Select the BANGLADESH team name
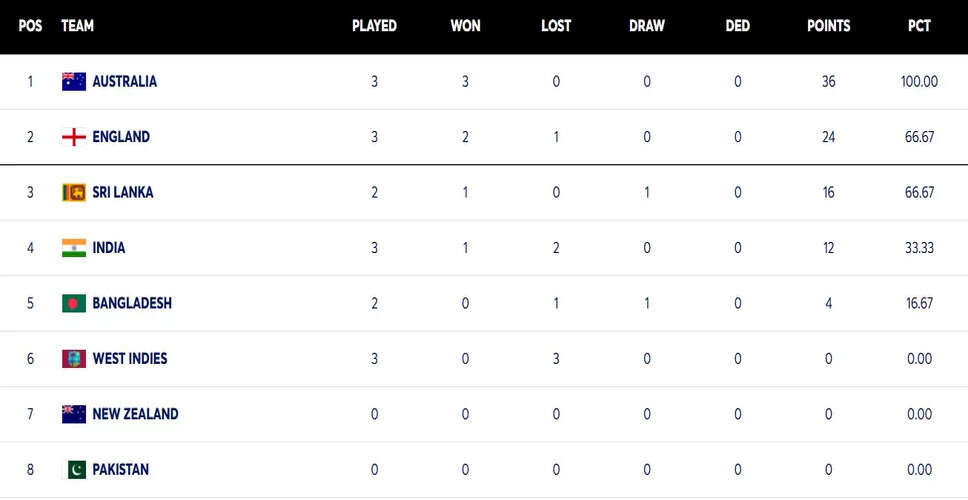Image resolution: width=968 pixels, height=500 pixels. pyautogui.click(x=132, y=303)
